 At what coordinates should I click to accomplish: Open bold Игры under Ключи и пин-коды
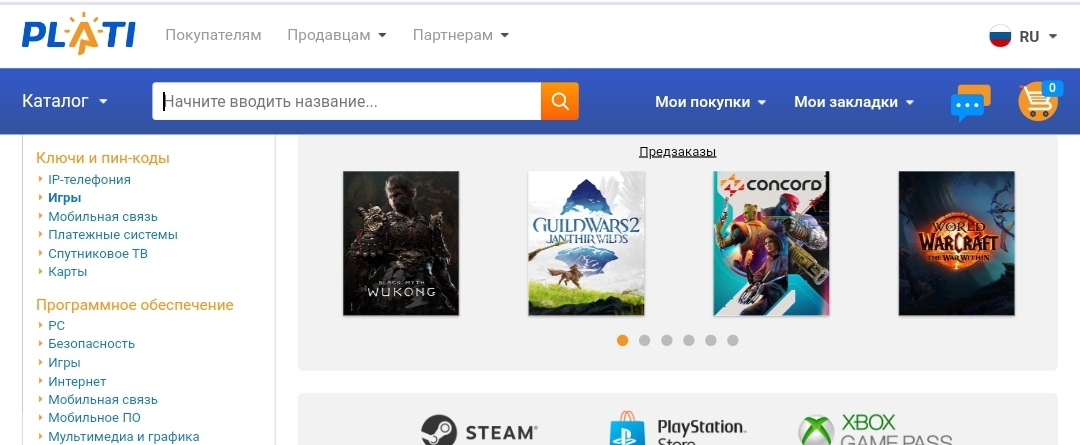pyautogui.click(x=65, y=198)
